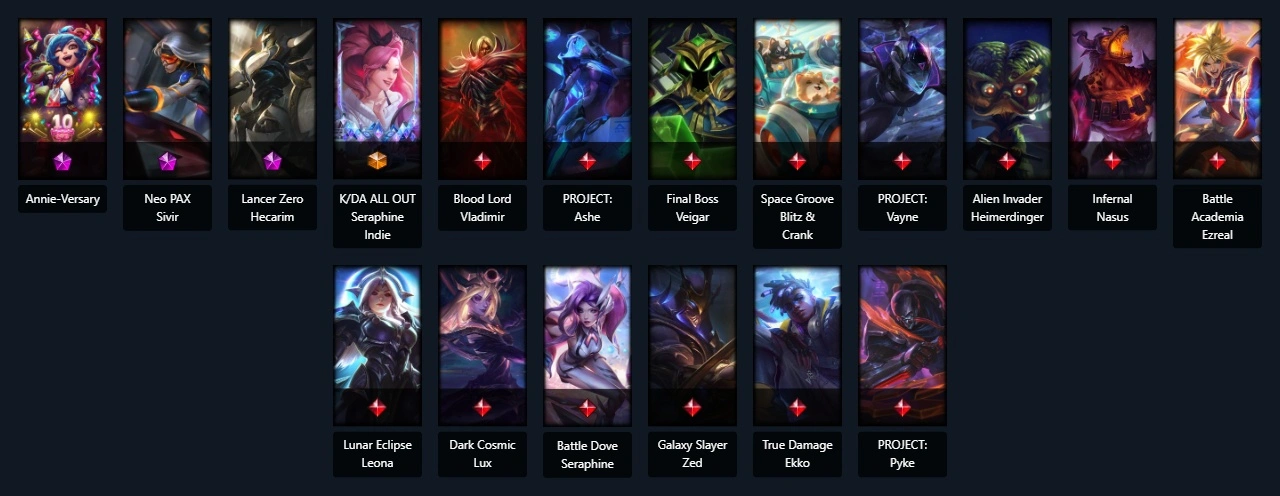Click the orange gem icon on the K/DA ALL OUT Seraphine card
This screenshot has width=1280, height=496.
click(x=377, y=161)
